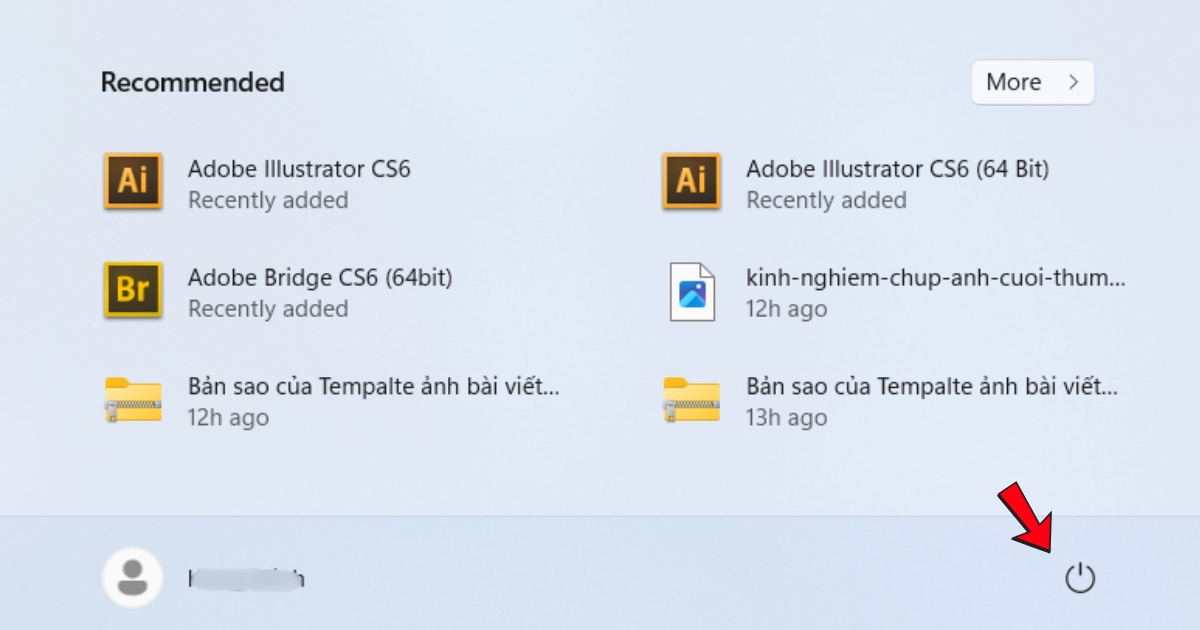Open the user account name label

245,578
